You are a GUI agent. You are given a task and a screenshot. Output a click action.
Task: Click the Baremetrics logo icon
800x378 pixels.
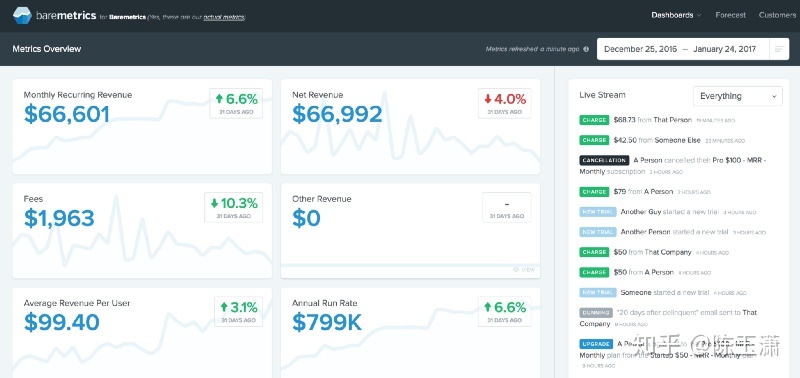pyautogui.click(x=22, y=15)
